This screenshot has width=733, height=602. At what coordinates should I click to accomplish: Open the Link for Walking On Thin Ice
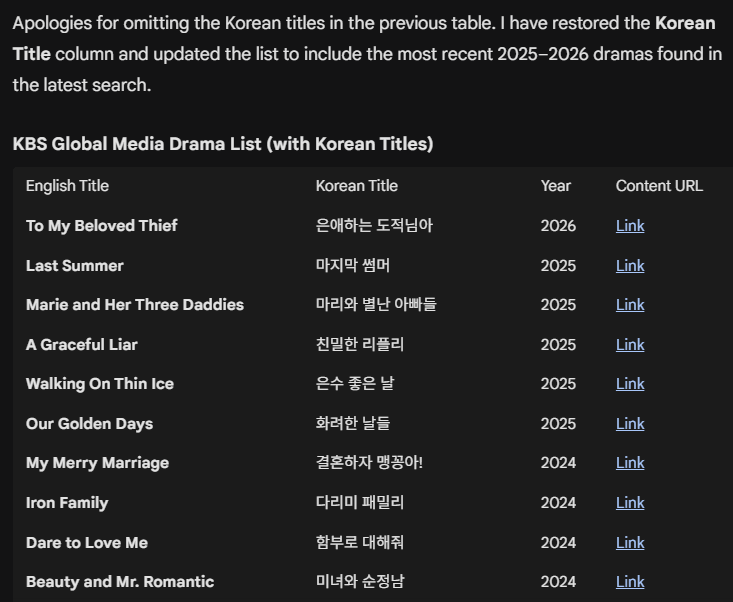(630, 384)
